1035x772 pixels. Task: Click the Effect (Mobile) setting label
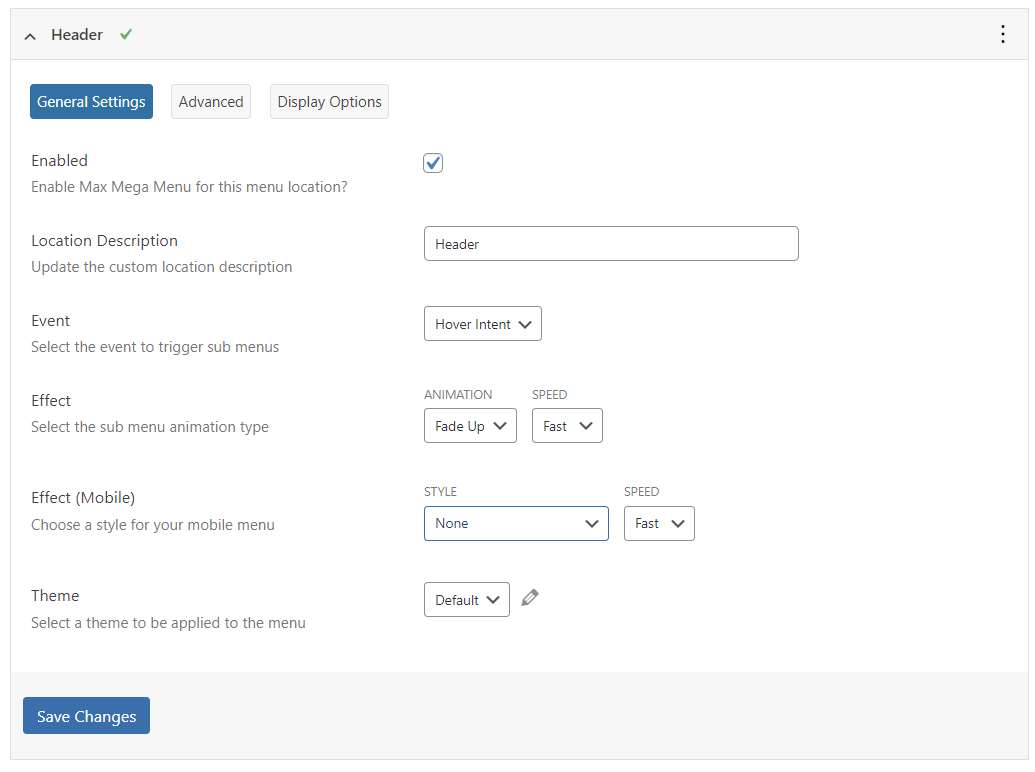pos(83,498)
